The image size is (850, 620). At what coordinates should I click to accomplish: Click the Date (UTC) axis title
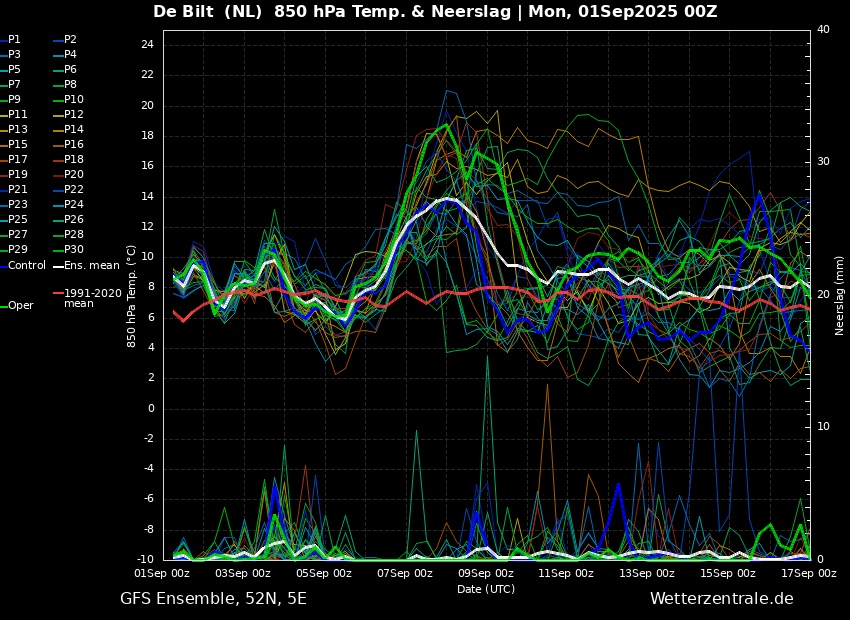[x=486, y=589]
